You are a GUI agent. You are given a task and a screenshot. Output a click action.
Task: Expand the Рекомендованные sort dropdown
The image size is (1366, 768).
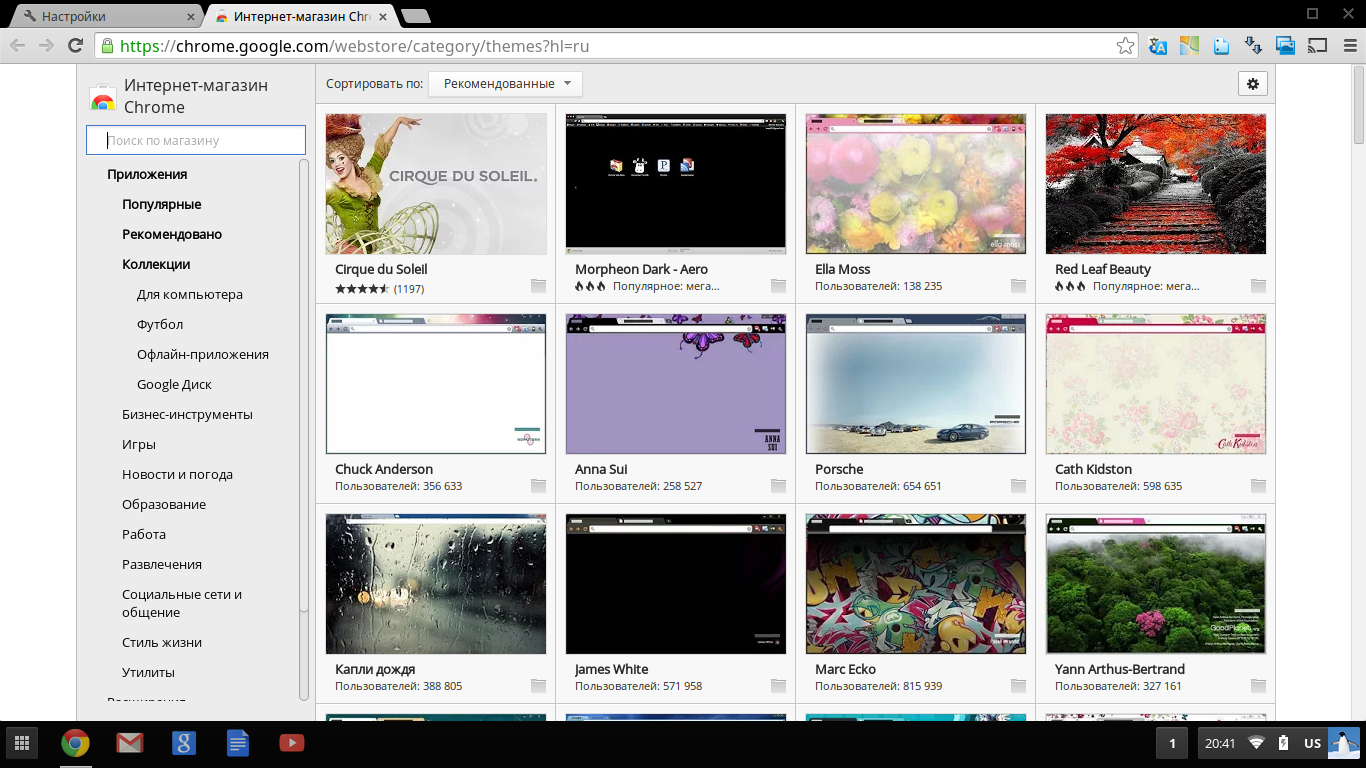(505, 84)
